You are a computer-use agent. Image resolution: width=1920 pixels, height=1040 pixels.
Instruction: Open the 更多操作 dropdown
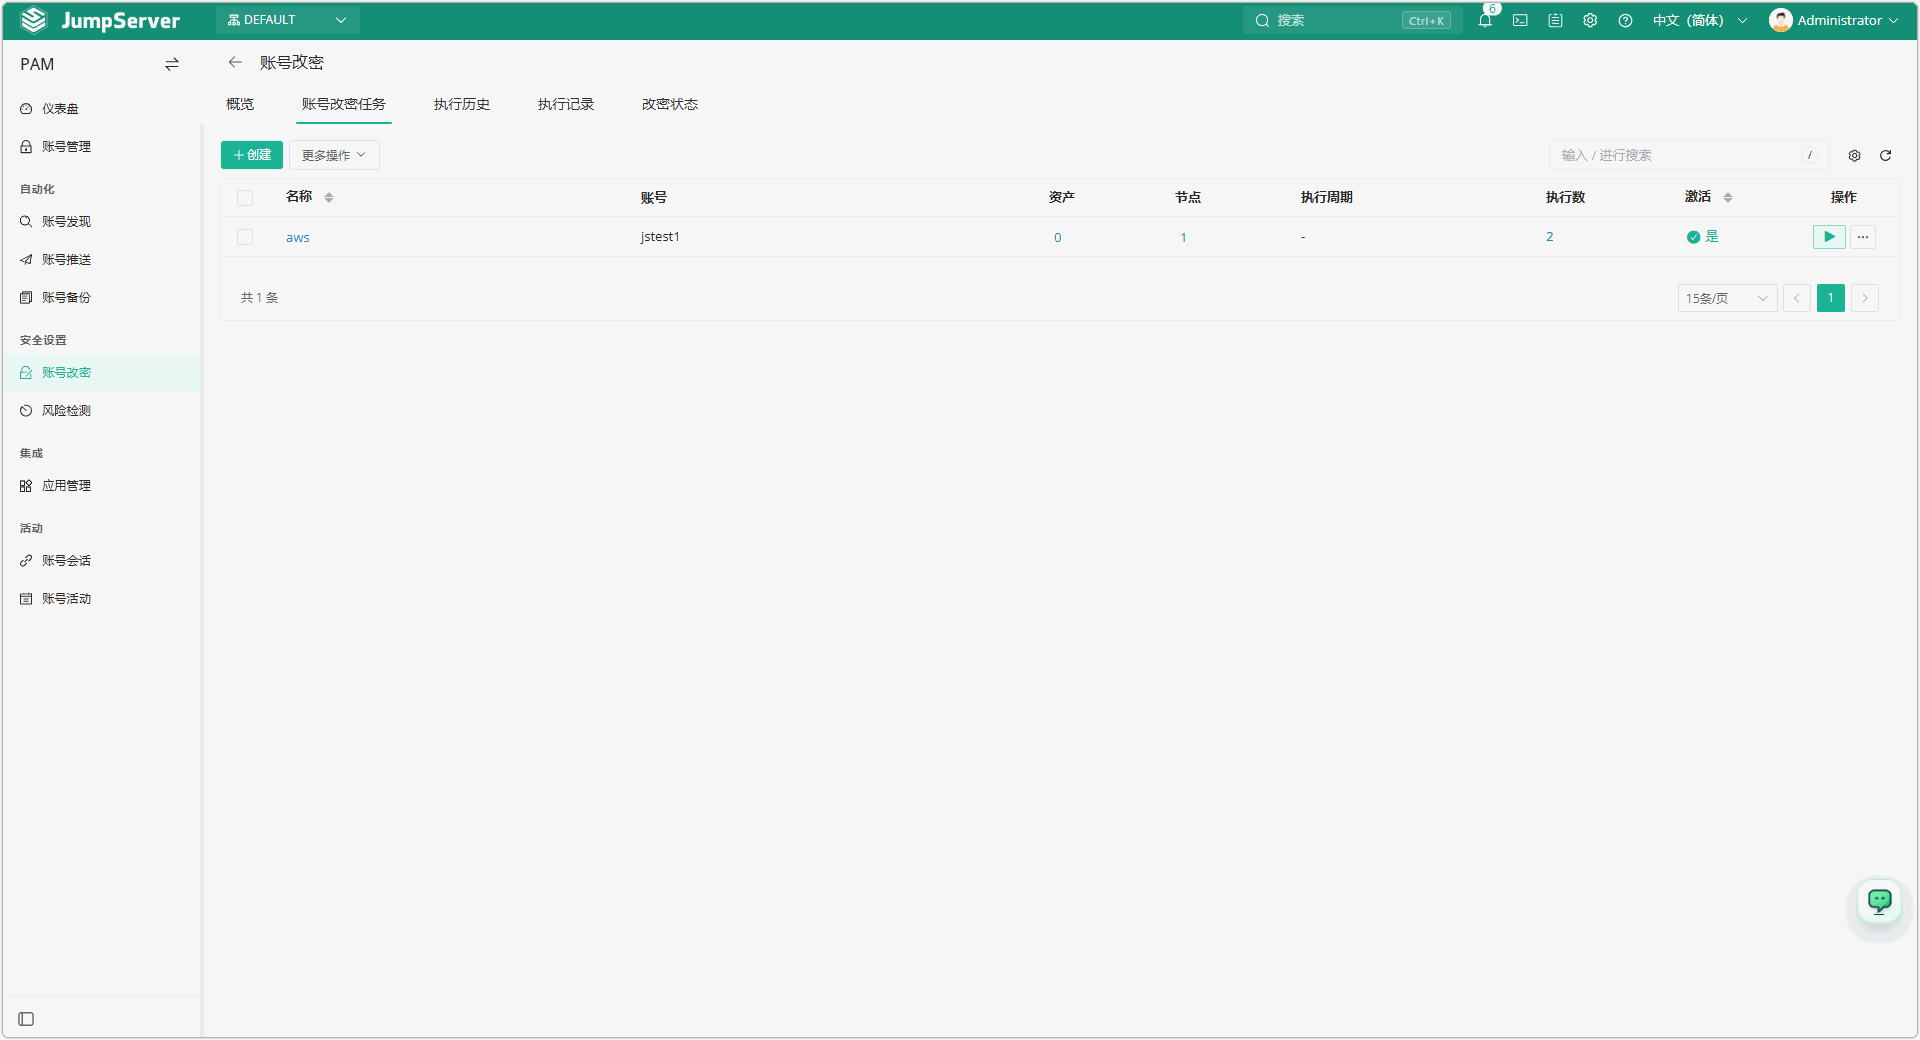[x=334, y=155]
